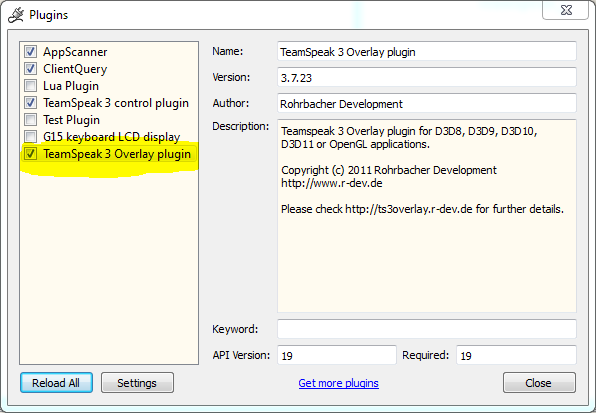Select AppScanner in the plugin list
This screenshot has height=413, width=596.
pyautogui.click(x=75, y=52)
